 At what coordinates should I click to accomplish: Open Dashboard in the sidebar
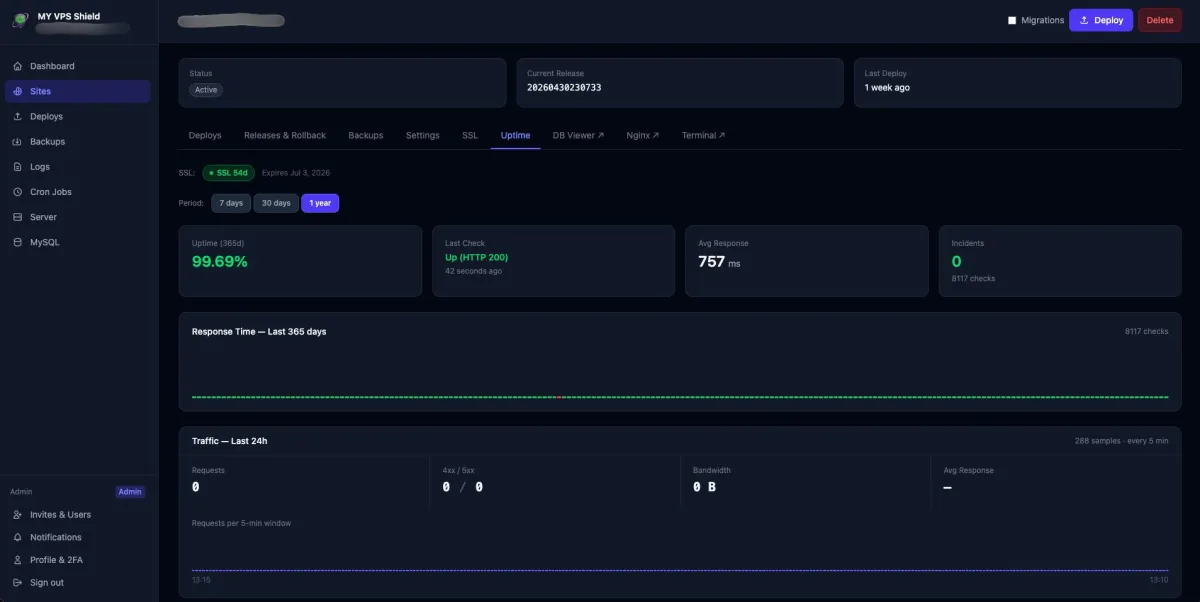[78, 66]
